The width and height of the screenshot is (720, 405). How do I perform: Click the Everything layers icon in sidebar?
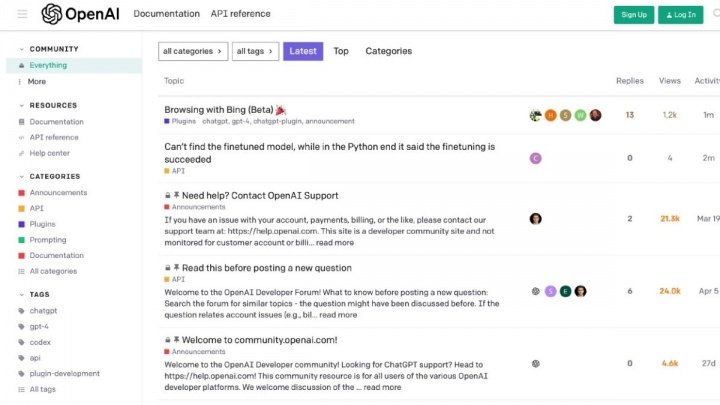[x=21, y=66]
